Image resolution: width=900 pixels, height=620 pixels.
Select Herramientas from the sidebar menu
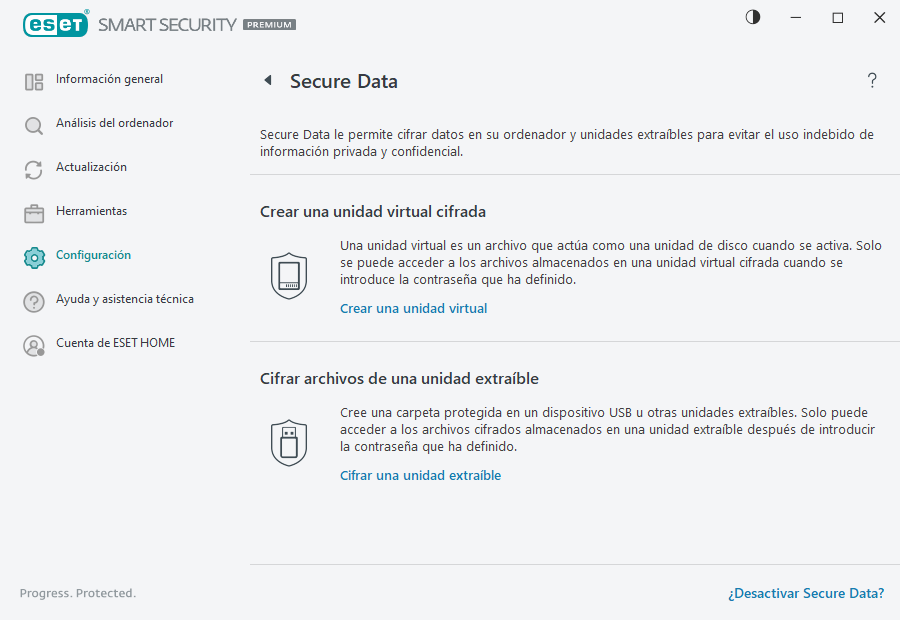click(91, 211)
